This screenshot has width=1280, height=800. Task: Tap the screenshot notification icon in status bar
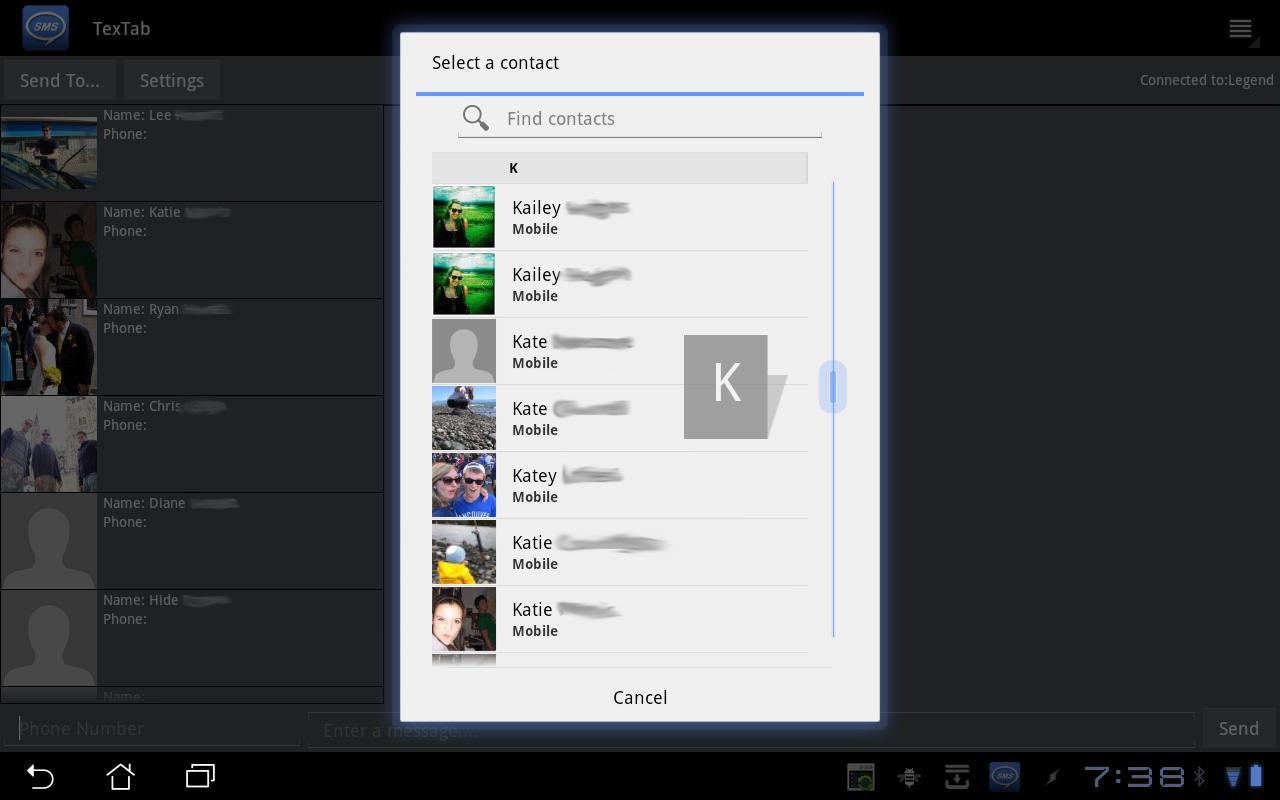click(861, 776)
